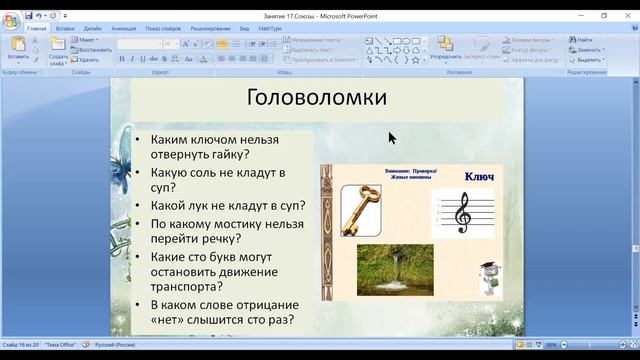Open Заменить dropdown in editing group
The height and width of the screenshot is (360, 640).
587,50
